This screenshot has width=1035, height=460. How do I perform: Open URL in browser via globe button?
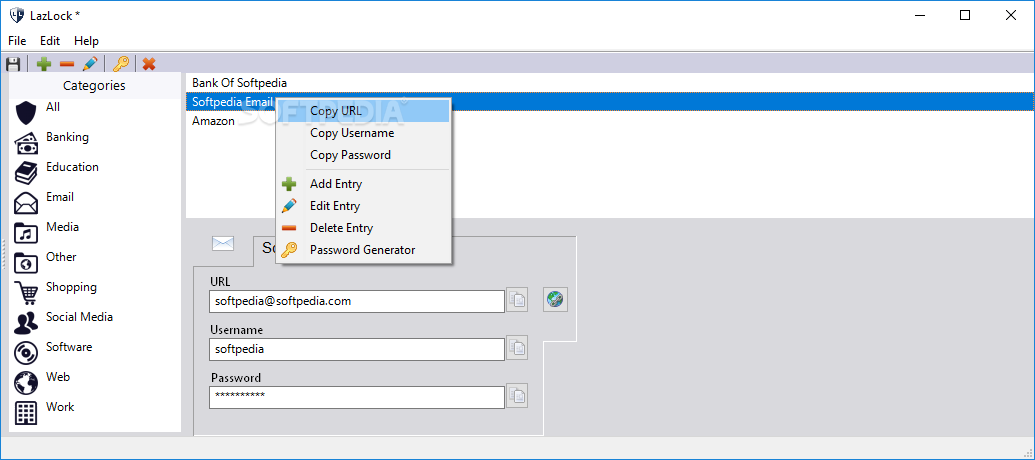point(556,300)
